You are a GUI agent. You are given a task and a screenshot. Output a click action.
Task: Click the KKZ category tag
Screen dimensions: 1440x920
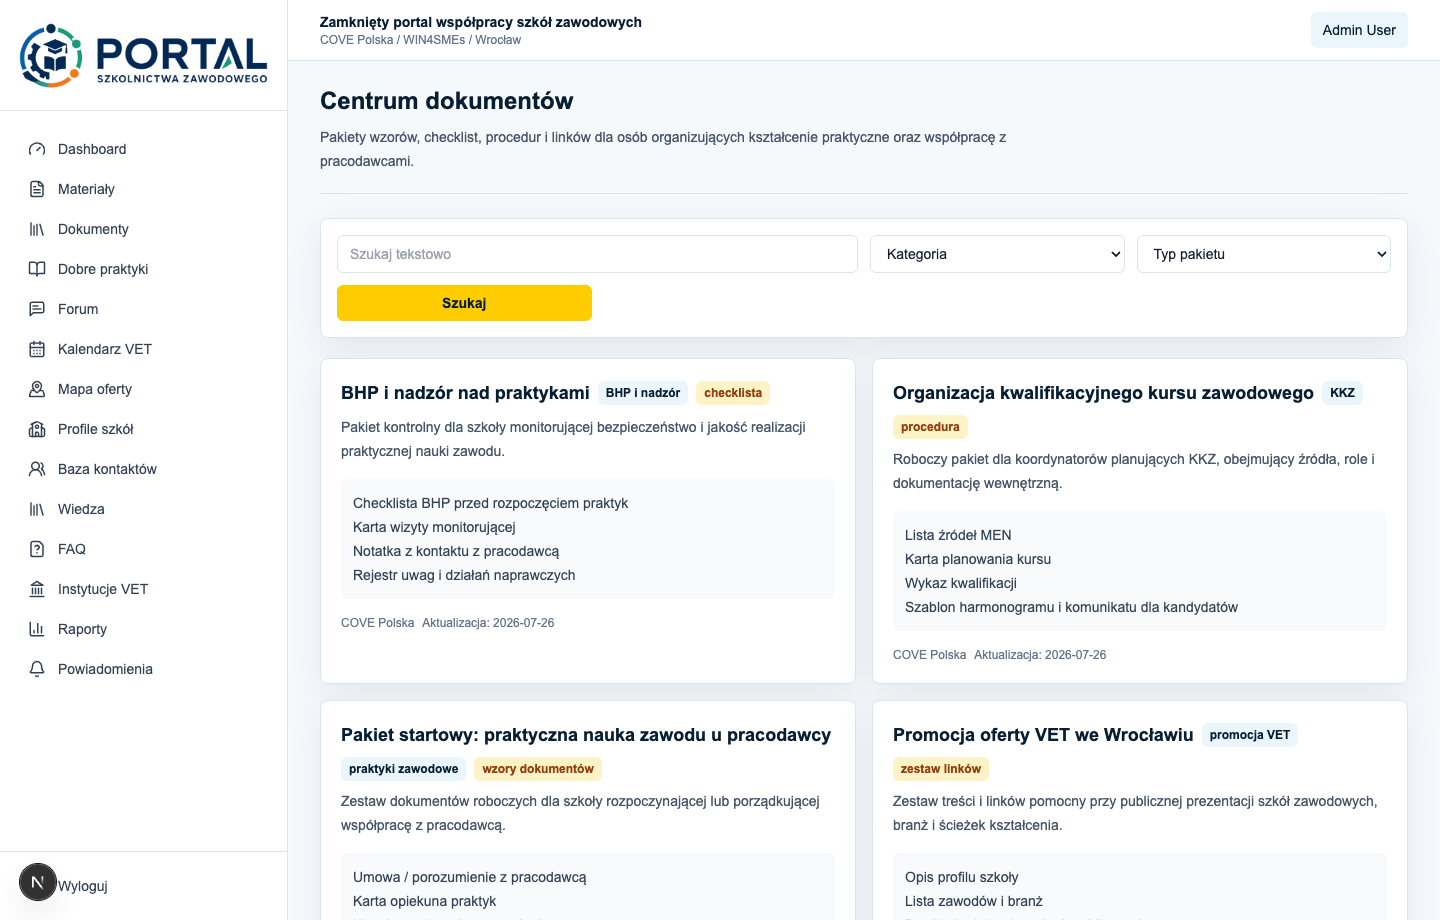1342,393
